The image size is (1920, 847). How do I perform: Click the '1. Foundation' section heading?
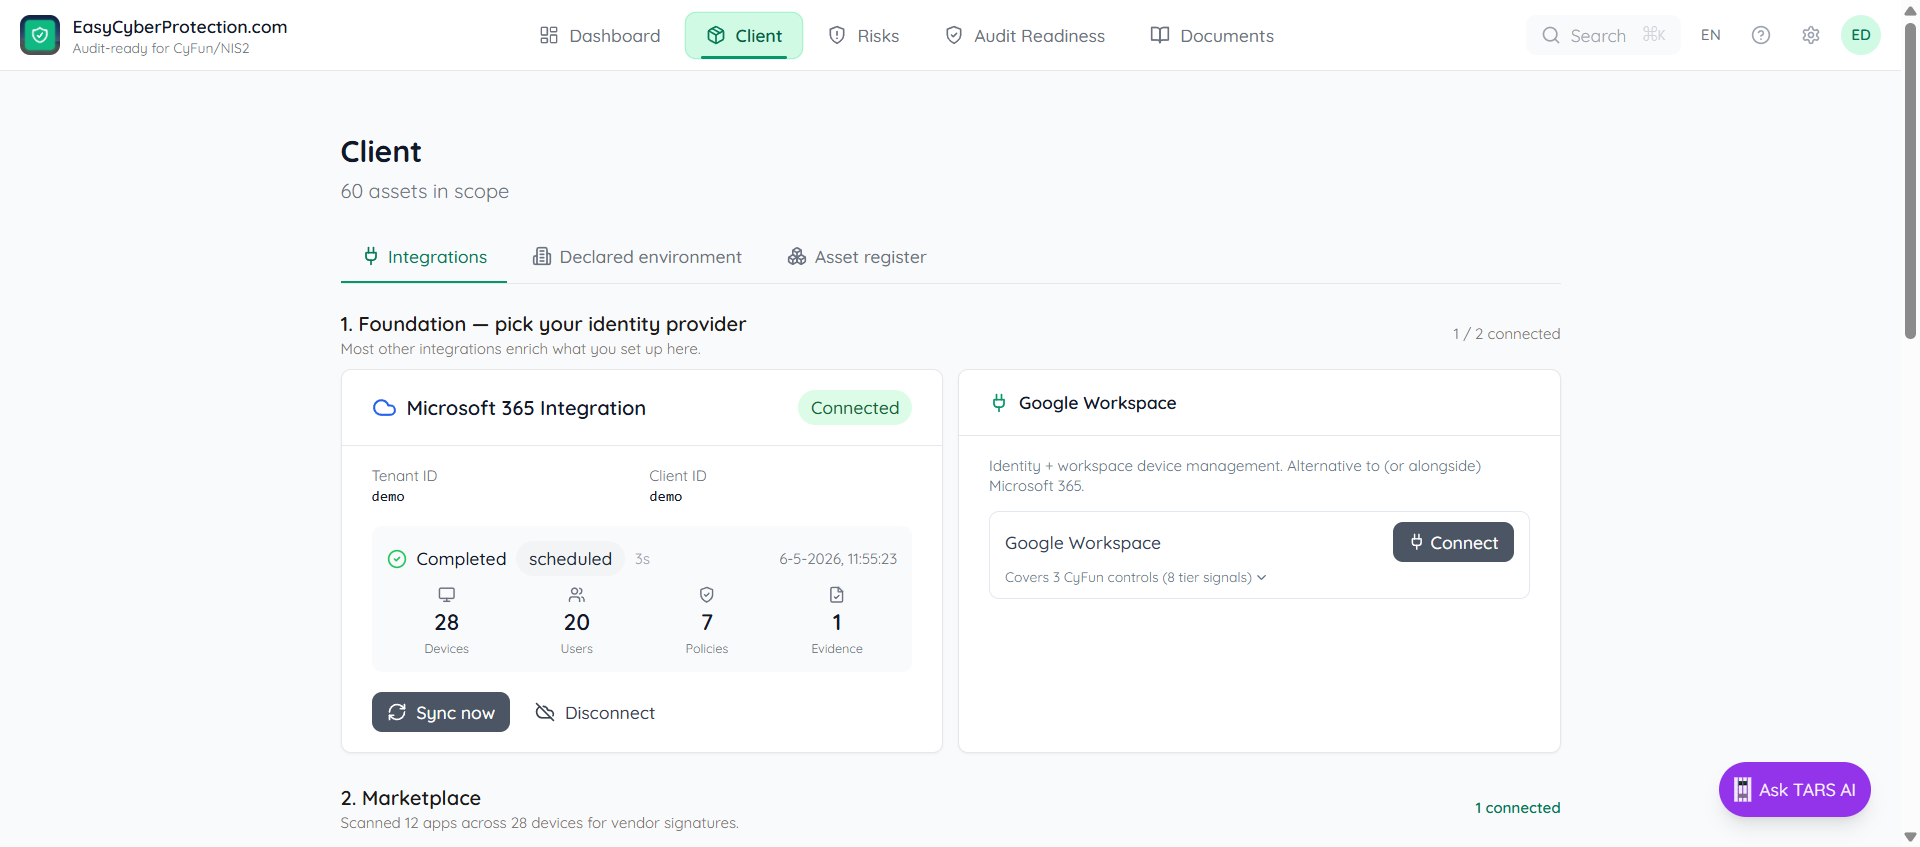pos(543,324)
